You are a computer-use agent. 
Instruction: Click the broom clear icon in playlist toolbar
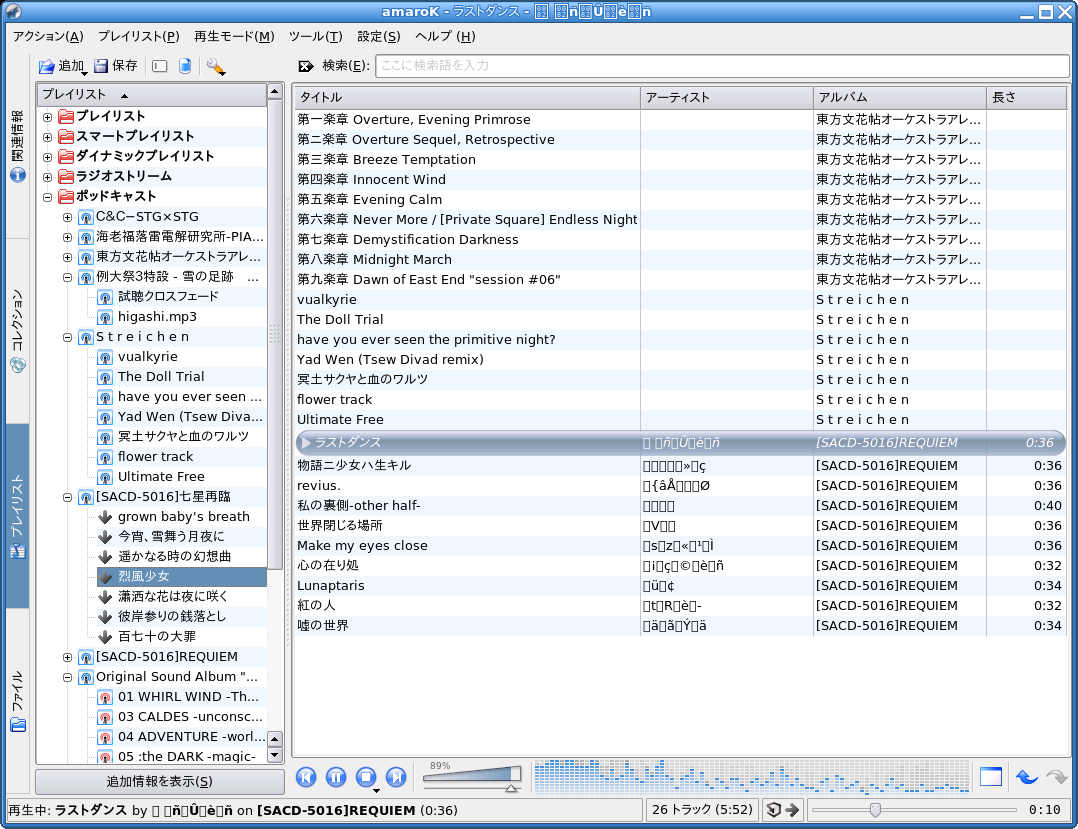215,66
